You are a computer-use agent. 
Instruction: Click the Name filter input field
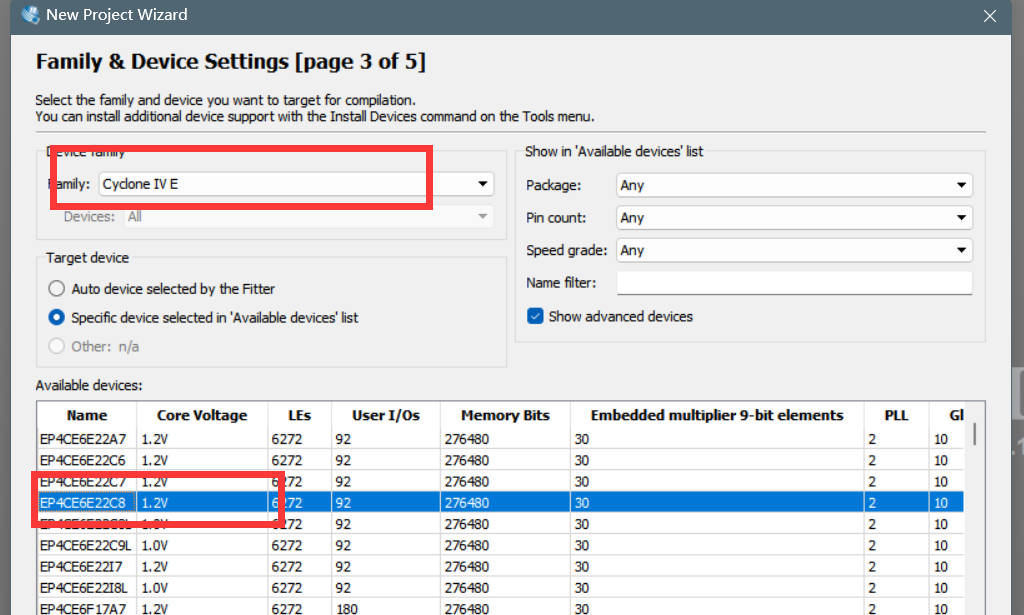click(x=794, y=283)
